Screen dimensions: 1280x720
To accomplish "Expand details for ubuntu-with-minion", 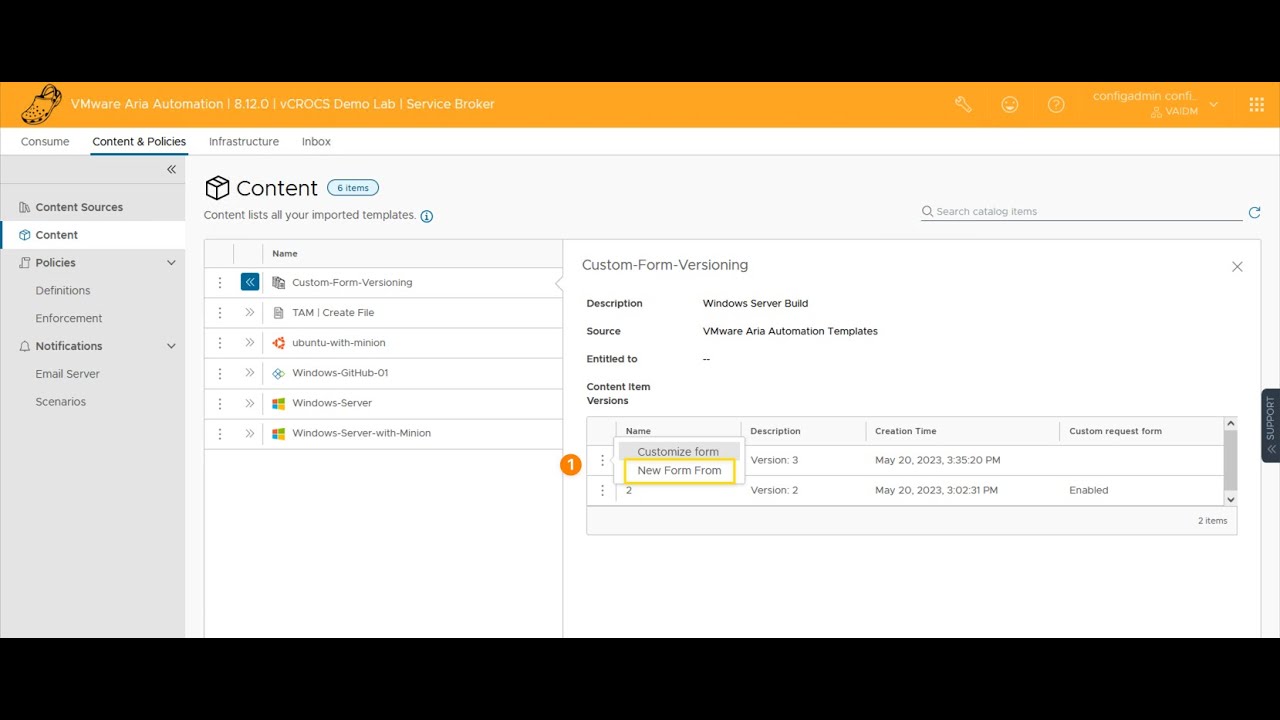I will point(250,342).
